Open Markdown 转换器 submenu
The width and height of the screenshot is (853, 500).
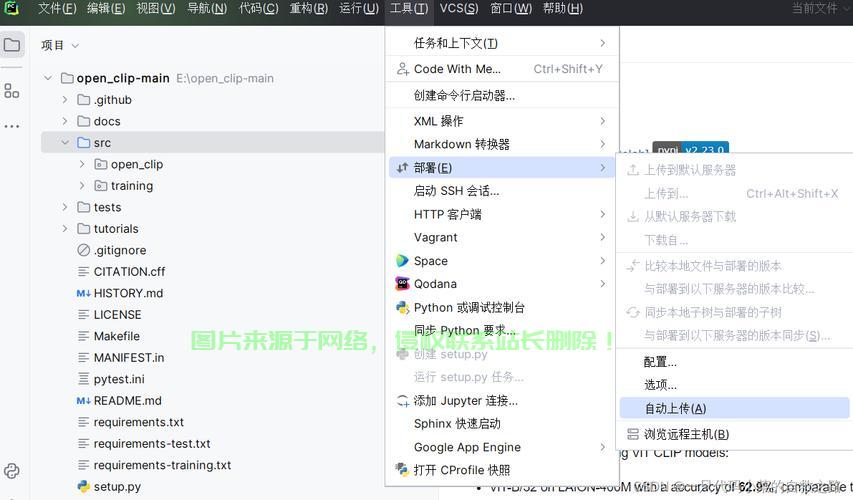502,144
